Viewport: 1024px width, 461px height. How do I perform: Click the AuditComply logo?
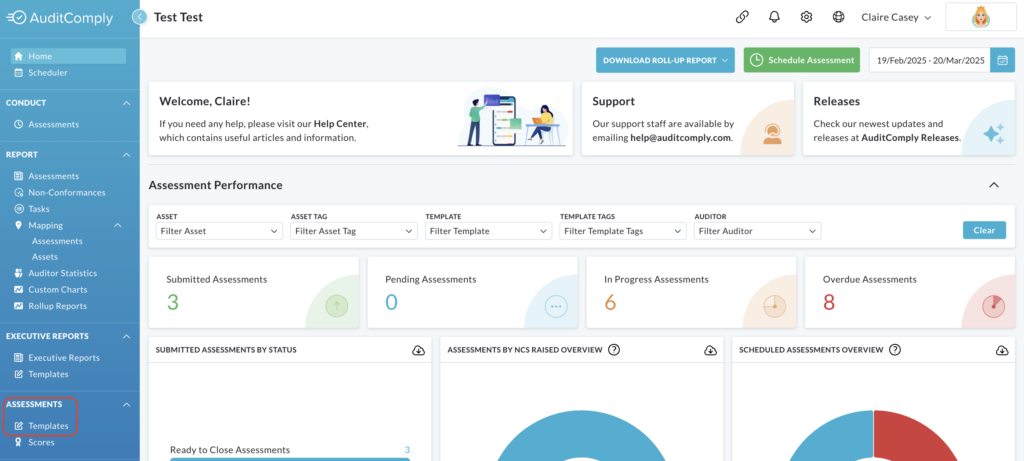59,18
